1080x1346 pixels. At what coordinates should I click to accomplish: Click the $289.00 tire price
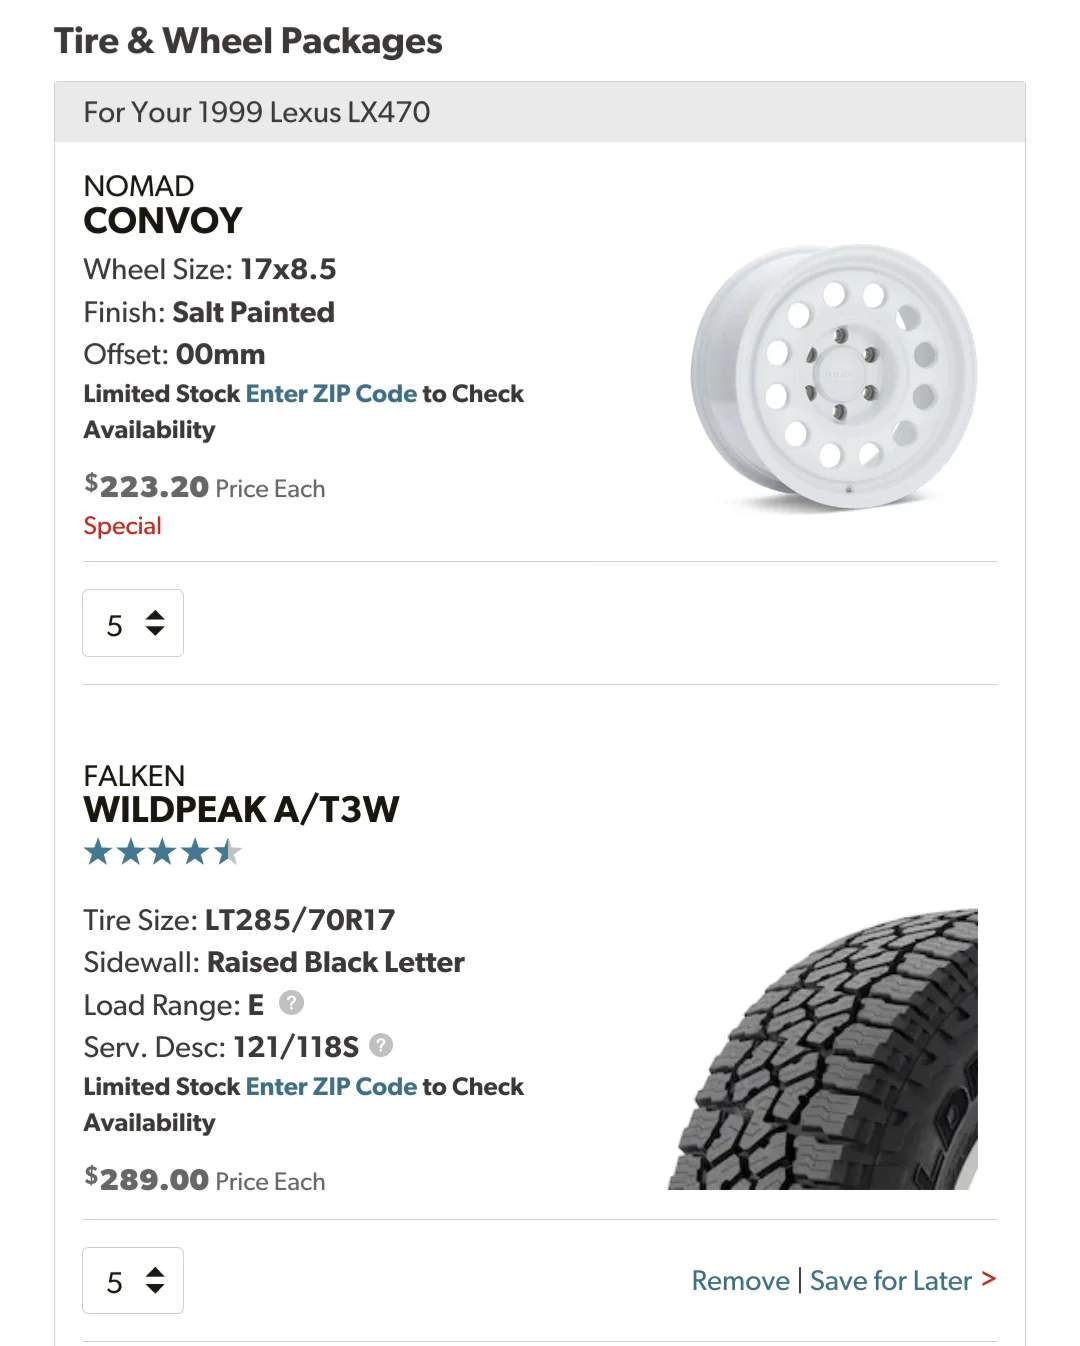147,1180
